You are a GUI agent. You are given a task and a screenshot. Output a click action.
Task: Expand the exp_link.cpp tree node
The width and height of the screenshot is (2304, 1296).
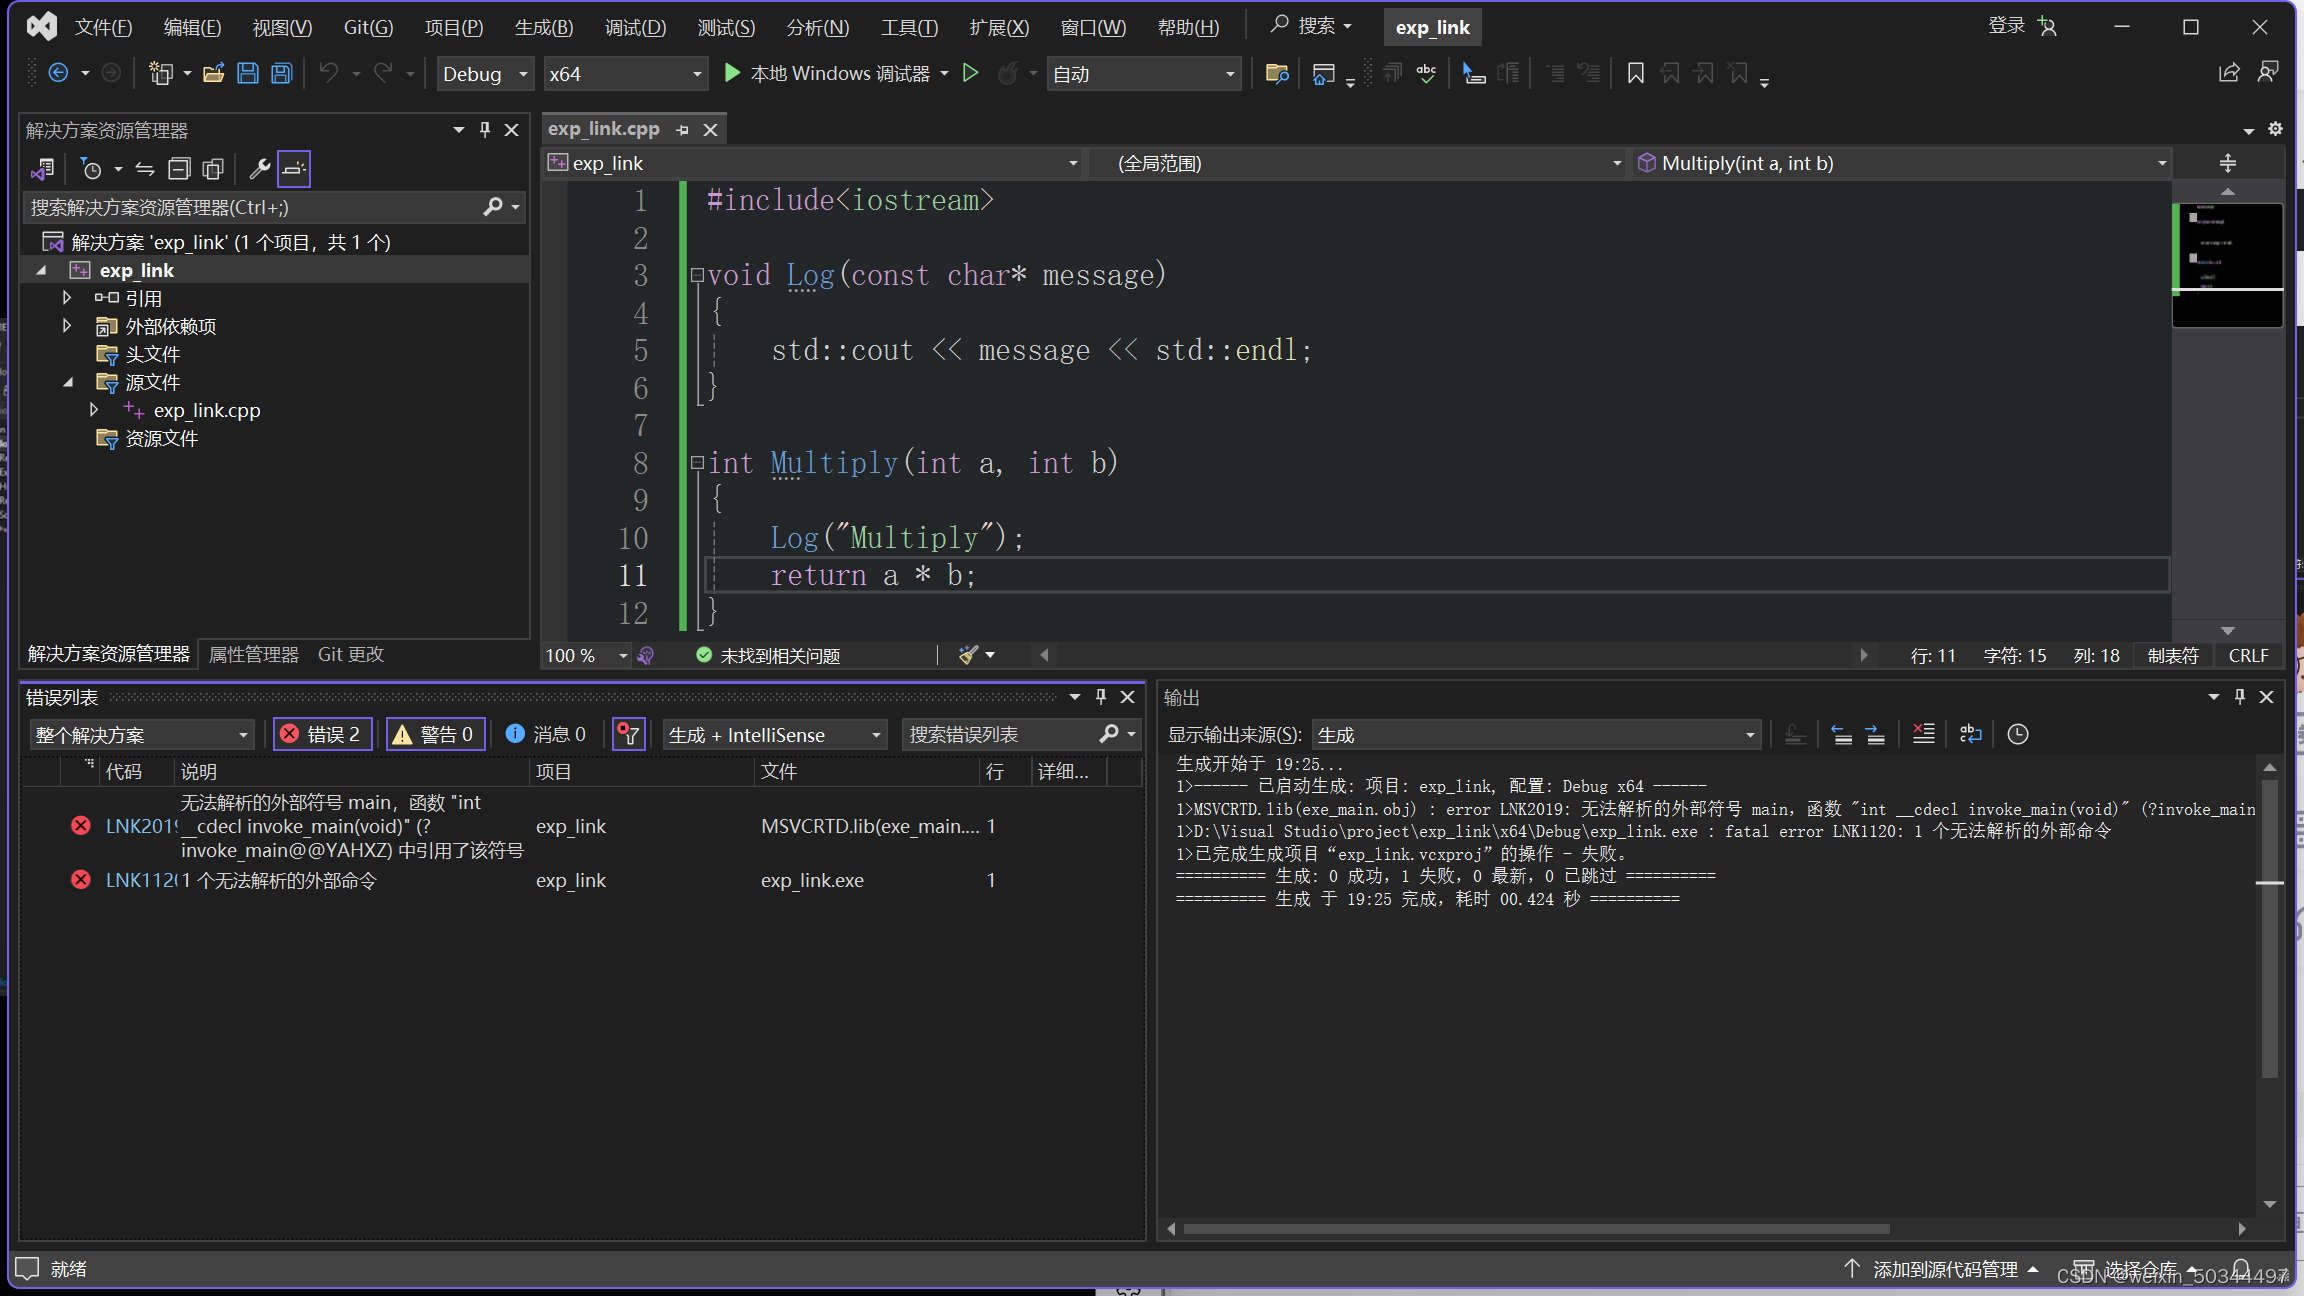click(x=94, y=410)
